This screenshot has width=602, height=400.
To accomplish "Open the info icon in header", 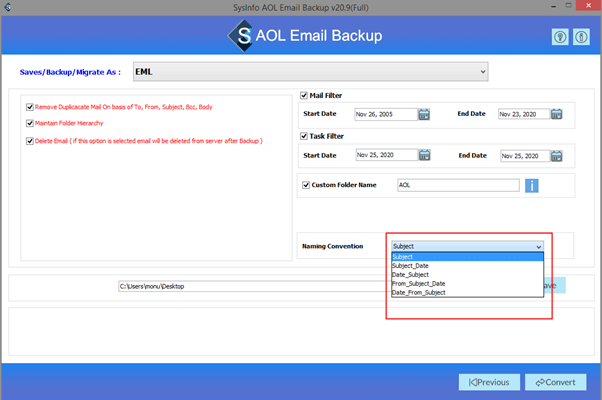I will click(581, 37).
